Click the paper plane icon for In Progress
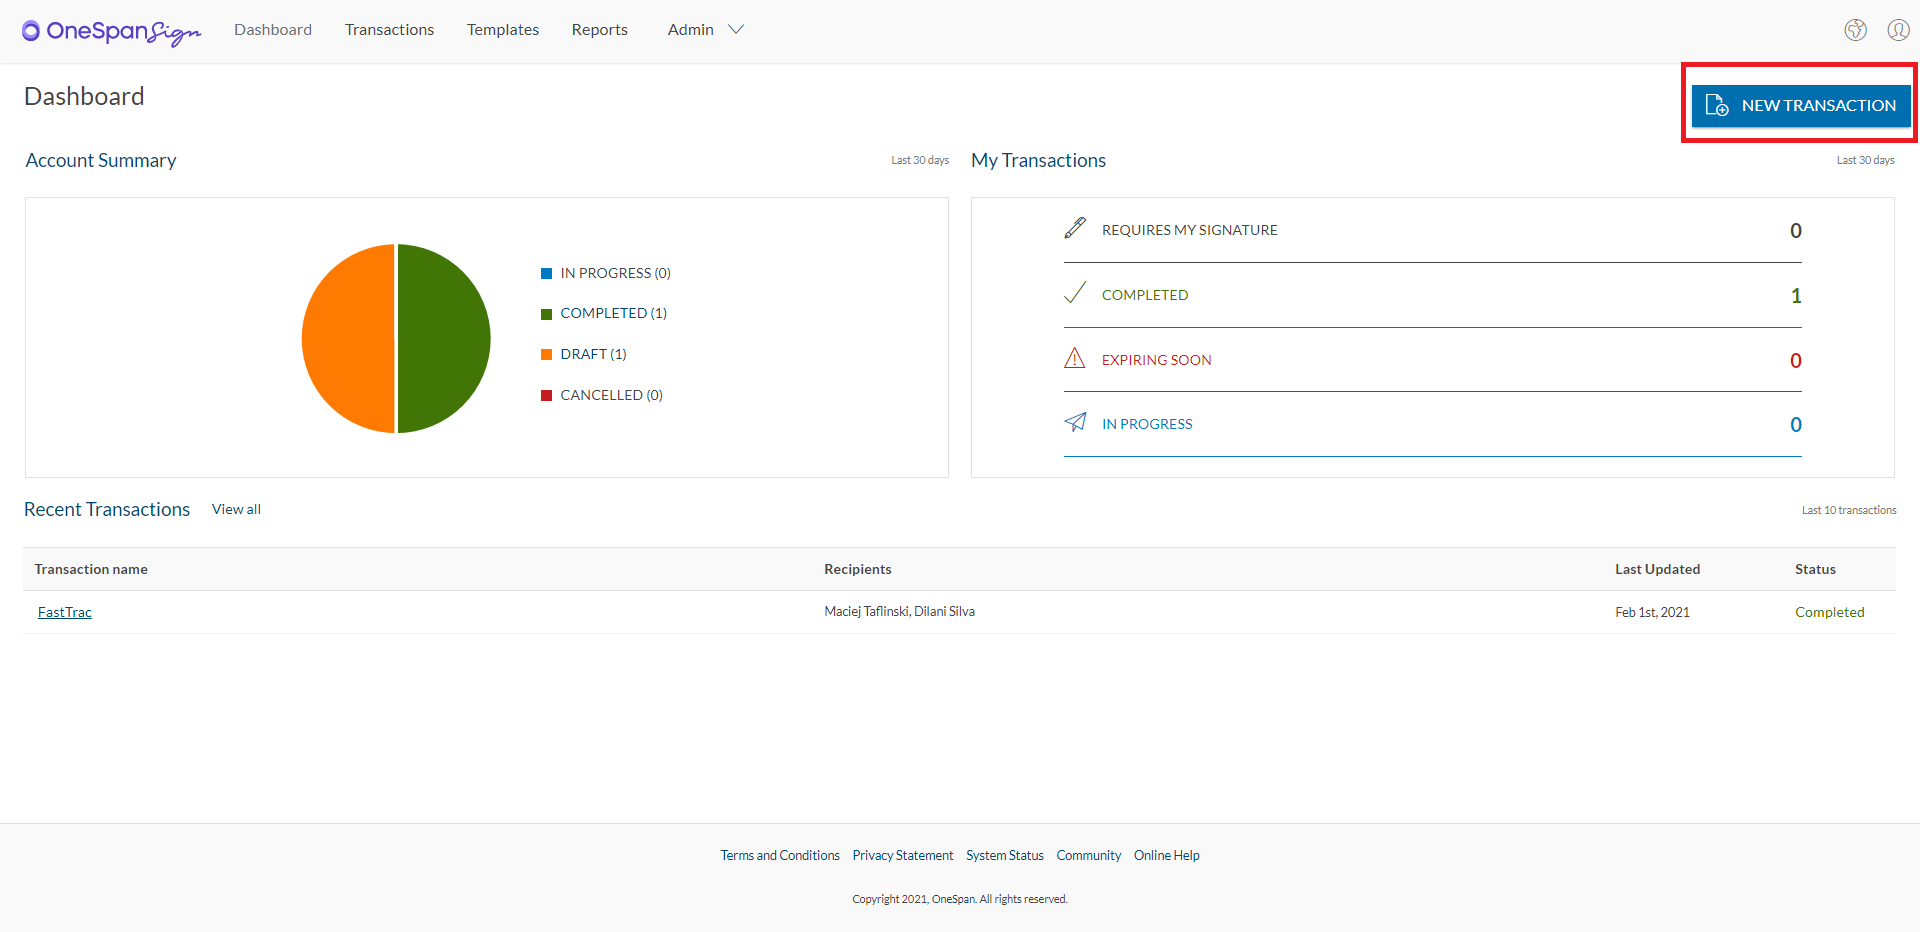This screenshot has height=932, width=1920. [x=1075, y=422]
